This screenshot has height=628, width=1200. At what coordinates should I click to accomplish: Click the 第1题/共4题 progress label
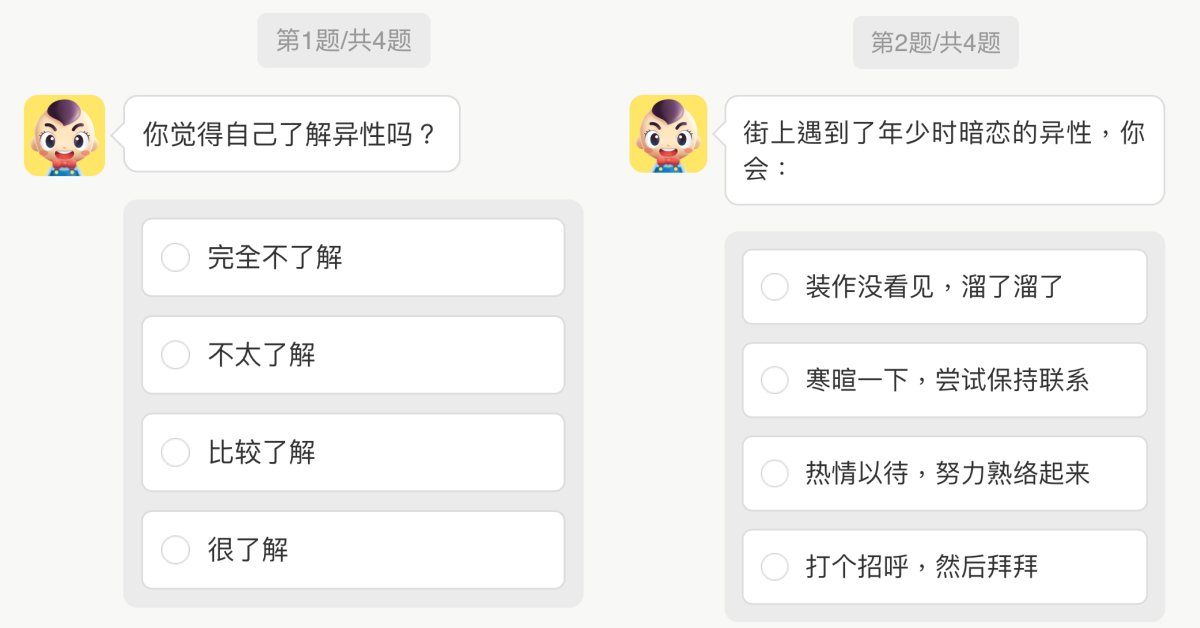point(343,41)
